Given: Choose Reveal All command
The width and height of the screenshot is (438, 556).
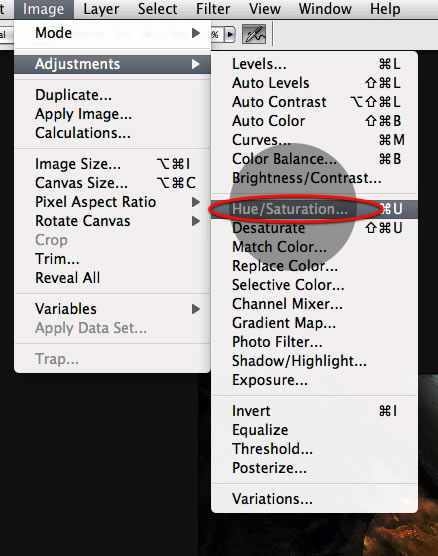Looking at the screenshot, I should coord(112,278).
